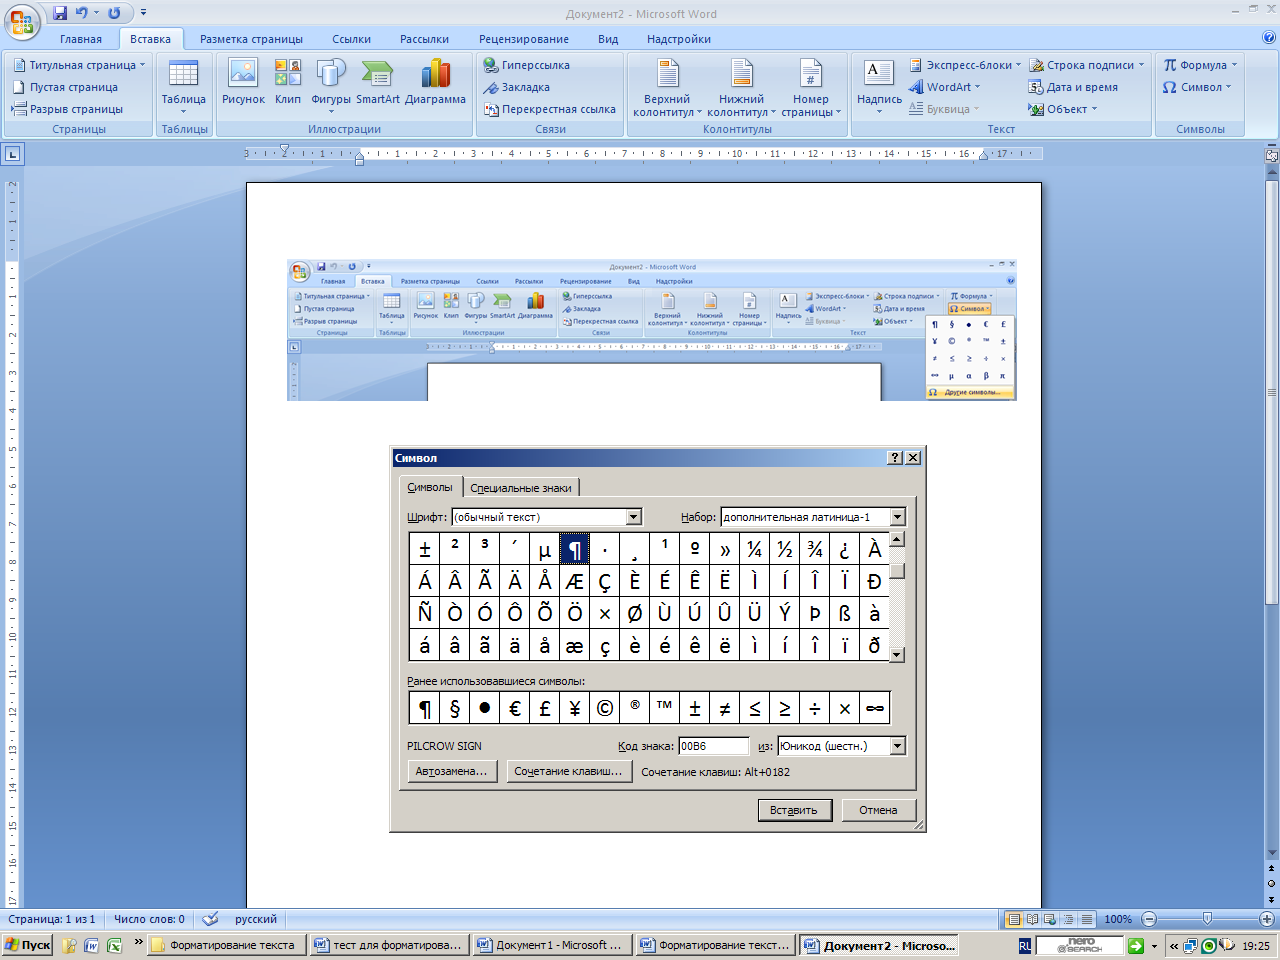1280x960 pixels.
Task: Click the русский language indicator
Action: pyautogui.click(x=256, y=919)
